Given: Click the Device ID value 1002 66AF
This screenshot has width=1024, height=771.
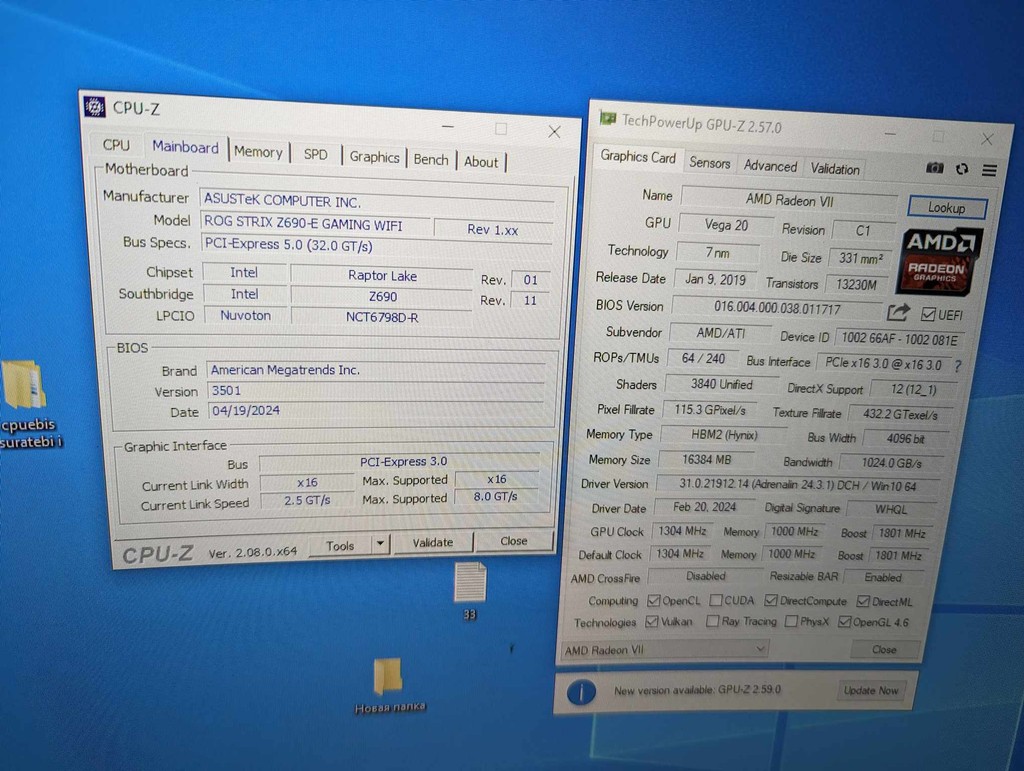Looking at the screenshot, I should [x=899, y=339].
